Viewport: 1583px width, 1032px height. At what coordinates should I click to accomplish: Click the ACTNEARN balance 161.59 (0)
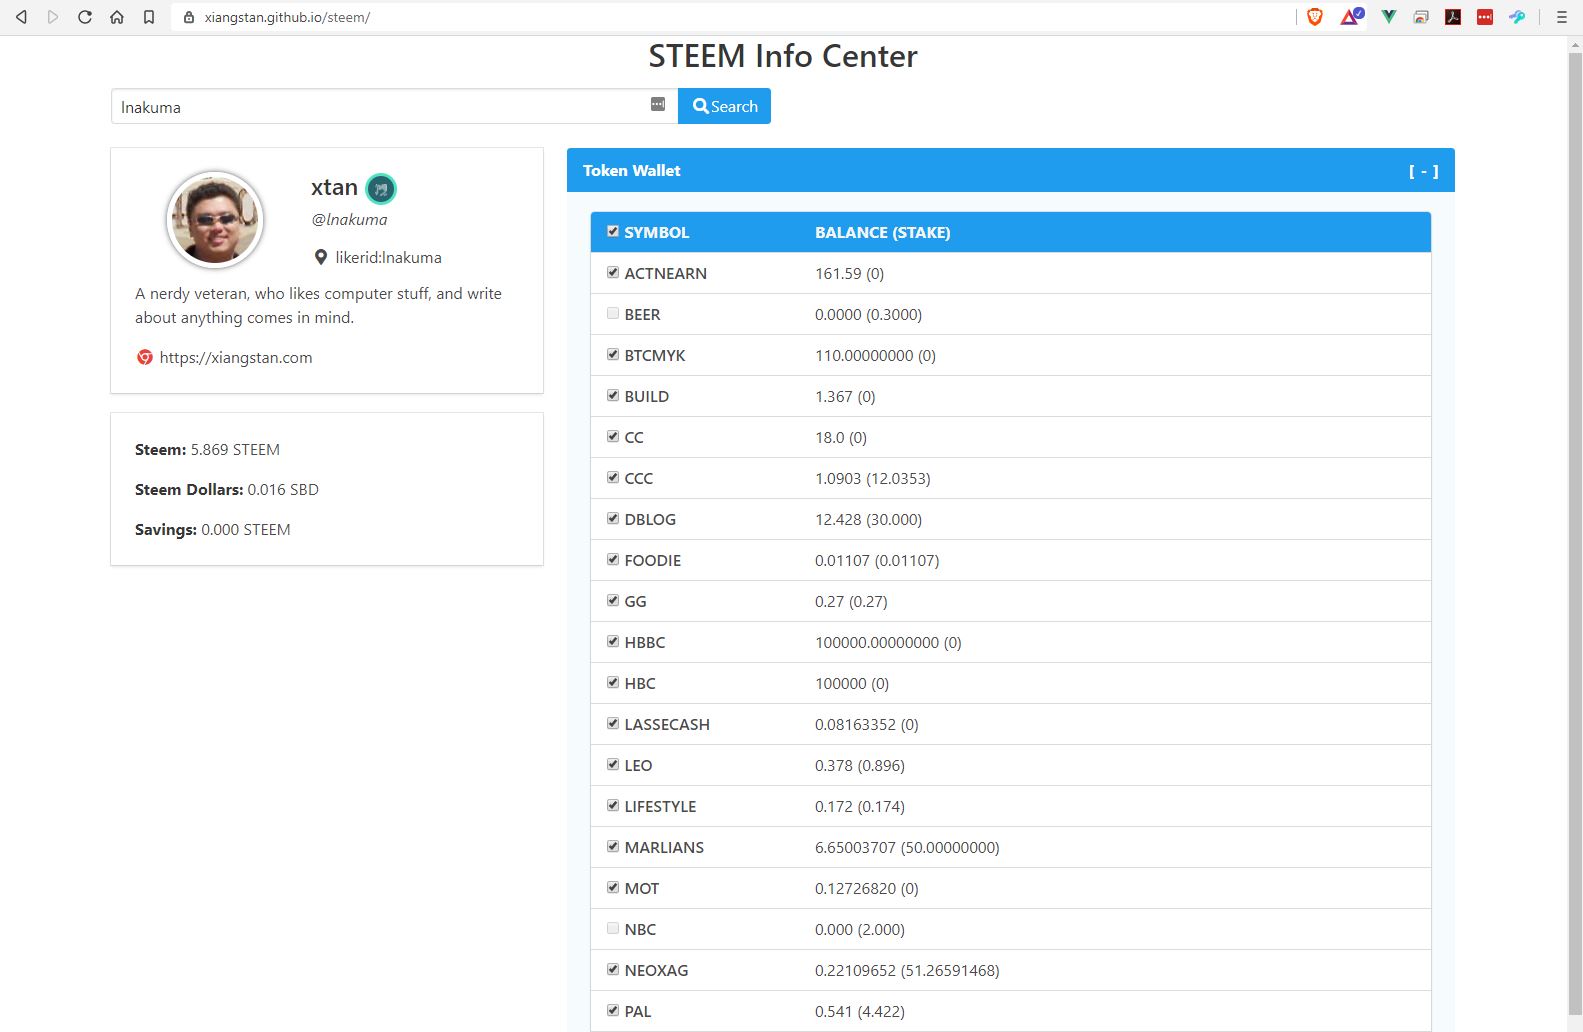pyautogui.click(x=849, y=273)
